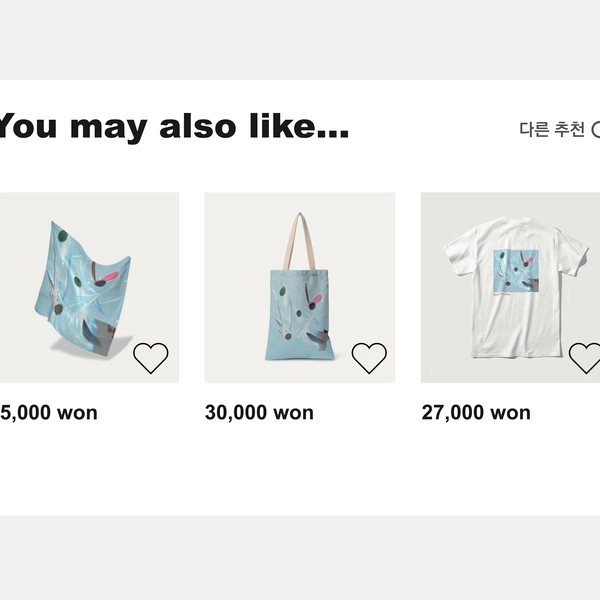Image resolution: width=600 pixels, height=600 pixels.
Task: Click the square art print on the t-shirt
Action: coord(514,272)
